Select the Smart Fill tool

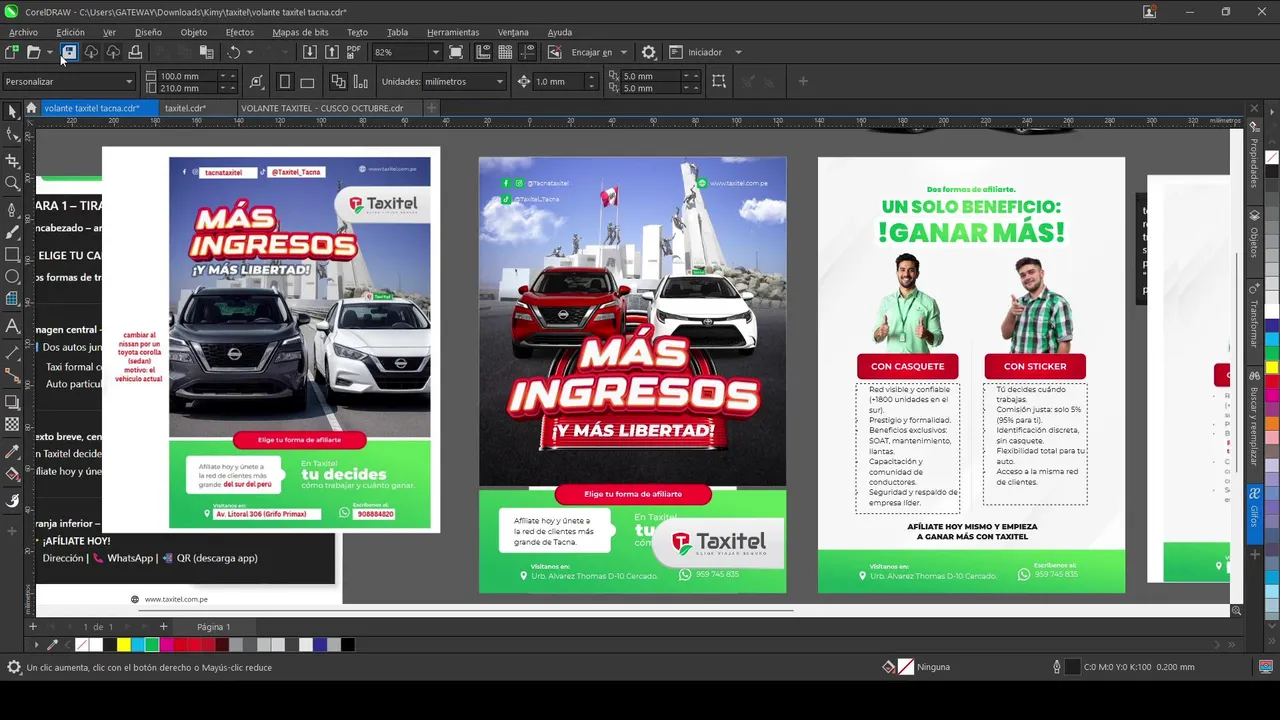12,501
